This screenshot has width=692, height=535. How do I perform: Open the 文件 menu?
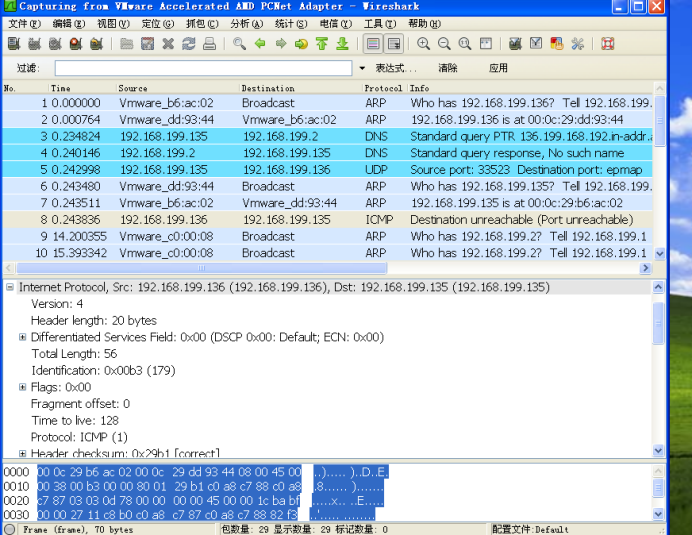coord(25,24)
